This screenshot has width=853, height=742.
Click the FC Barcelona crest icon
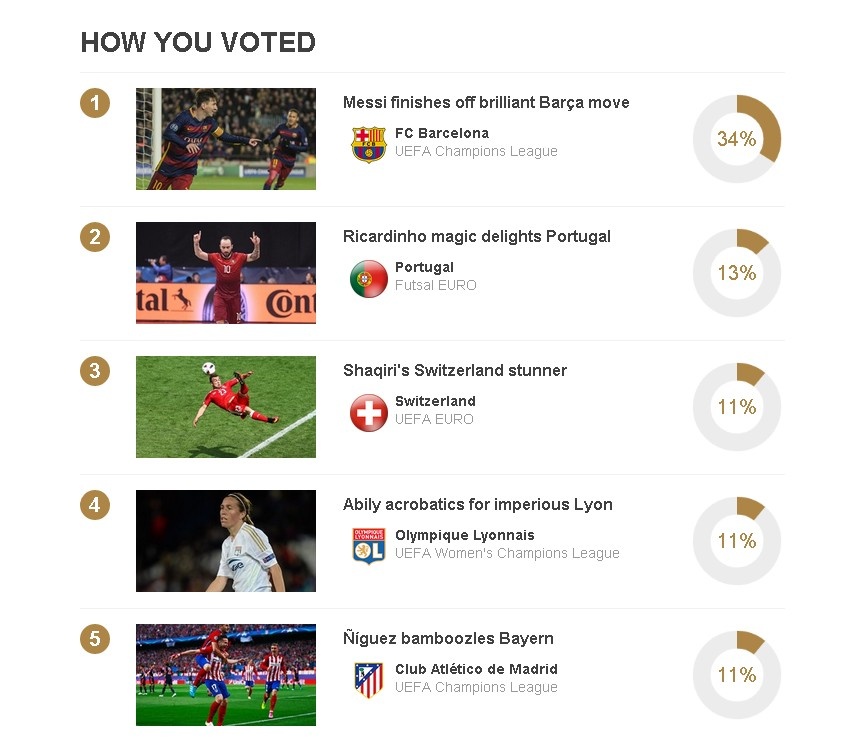[368, 144]
